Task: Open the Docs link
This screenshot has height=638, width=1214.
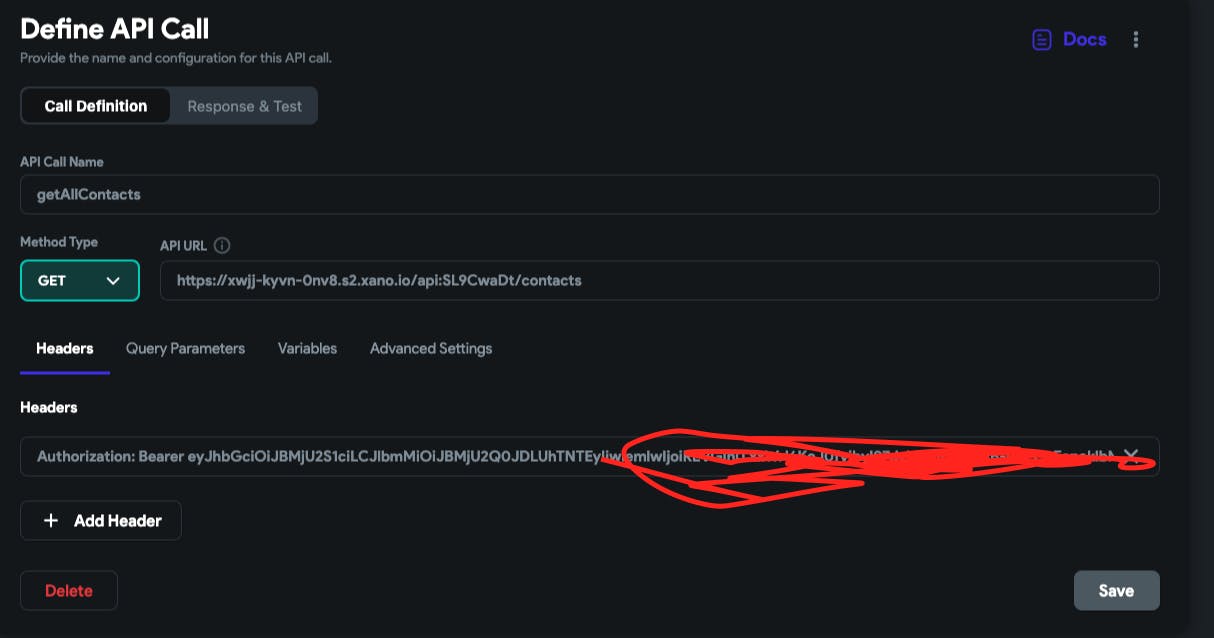Action: point(1069,40)
